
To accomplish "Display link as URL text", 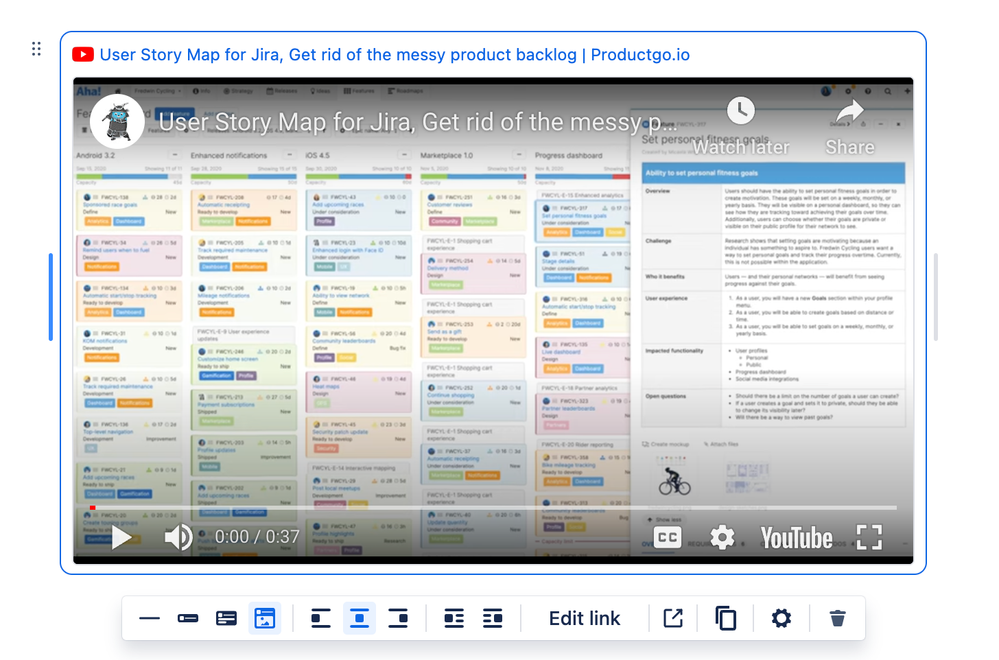I will 149,619.
